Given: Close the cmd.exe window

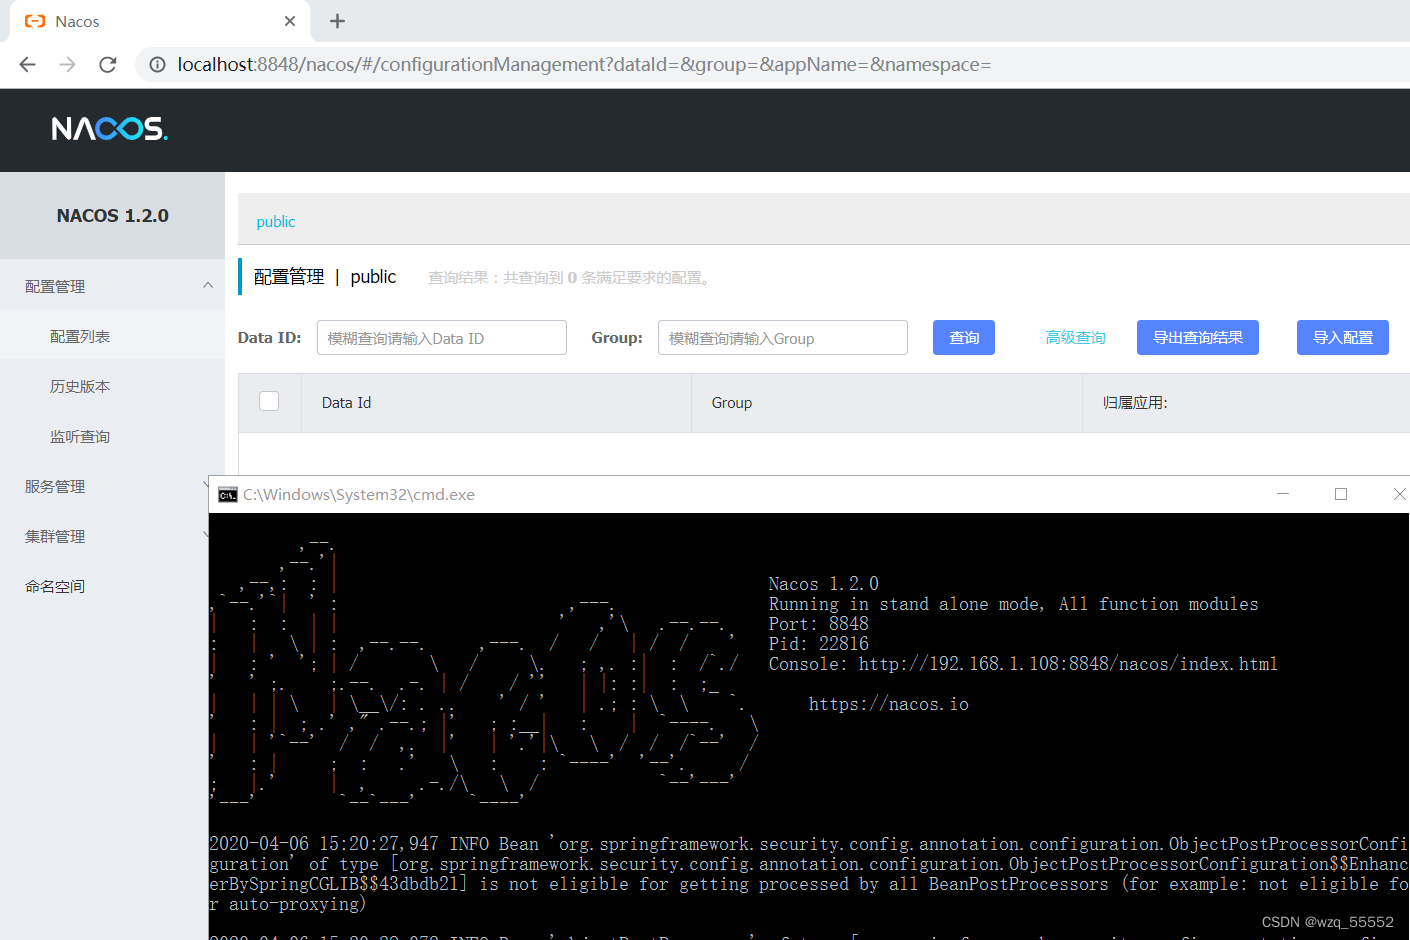Looking at the screenshot, I should tap(1398, 494).
